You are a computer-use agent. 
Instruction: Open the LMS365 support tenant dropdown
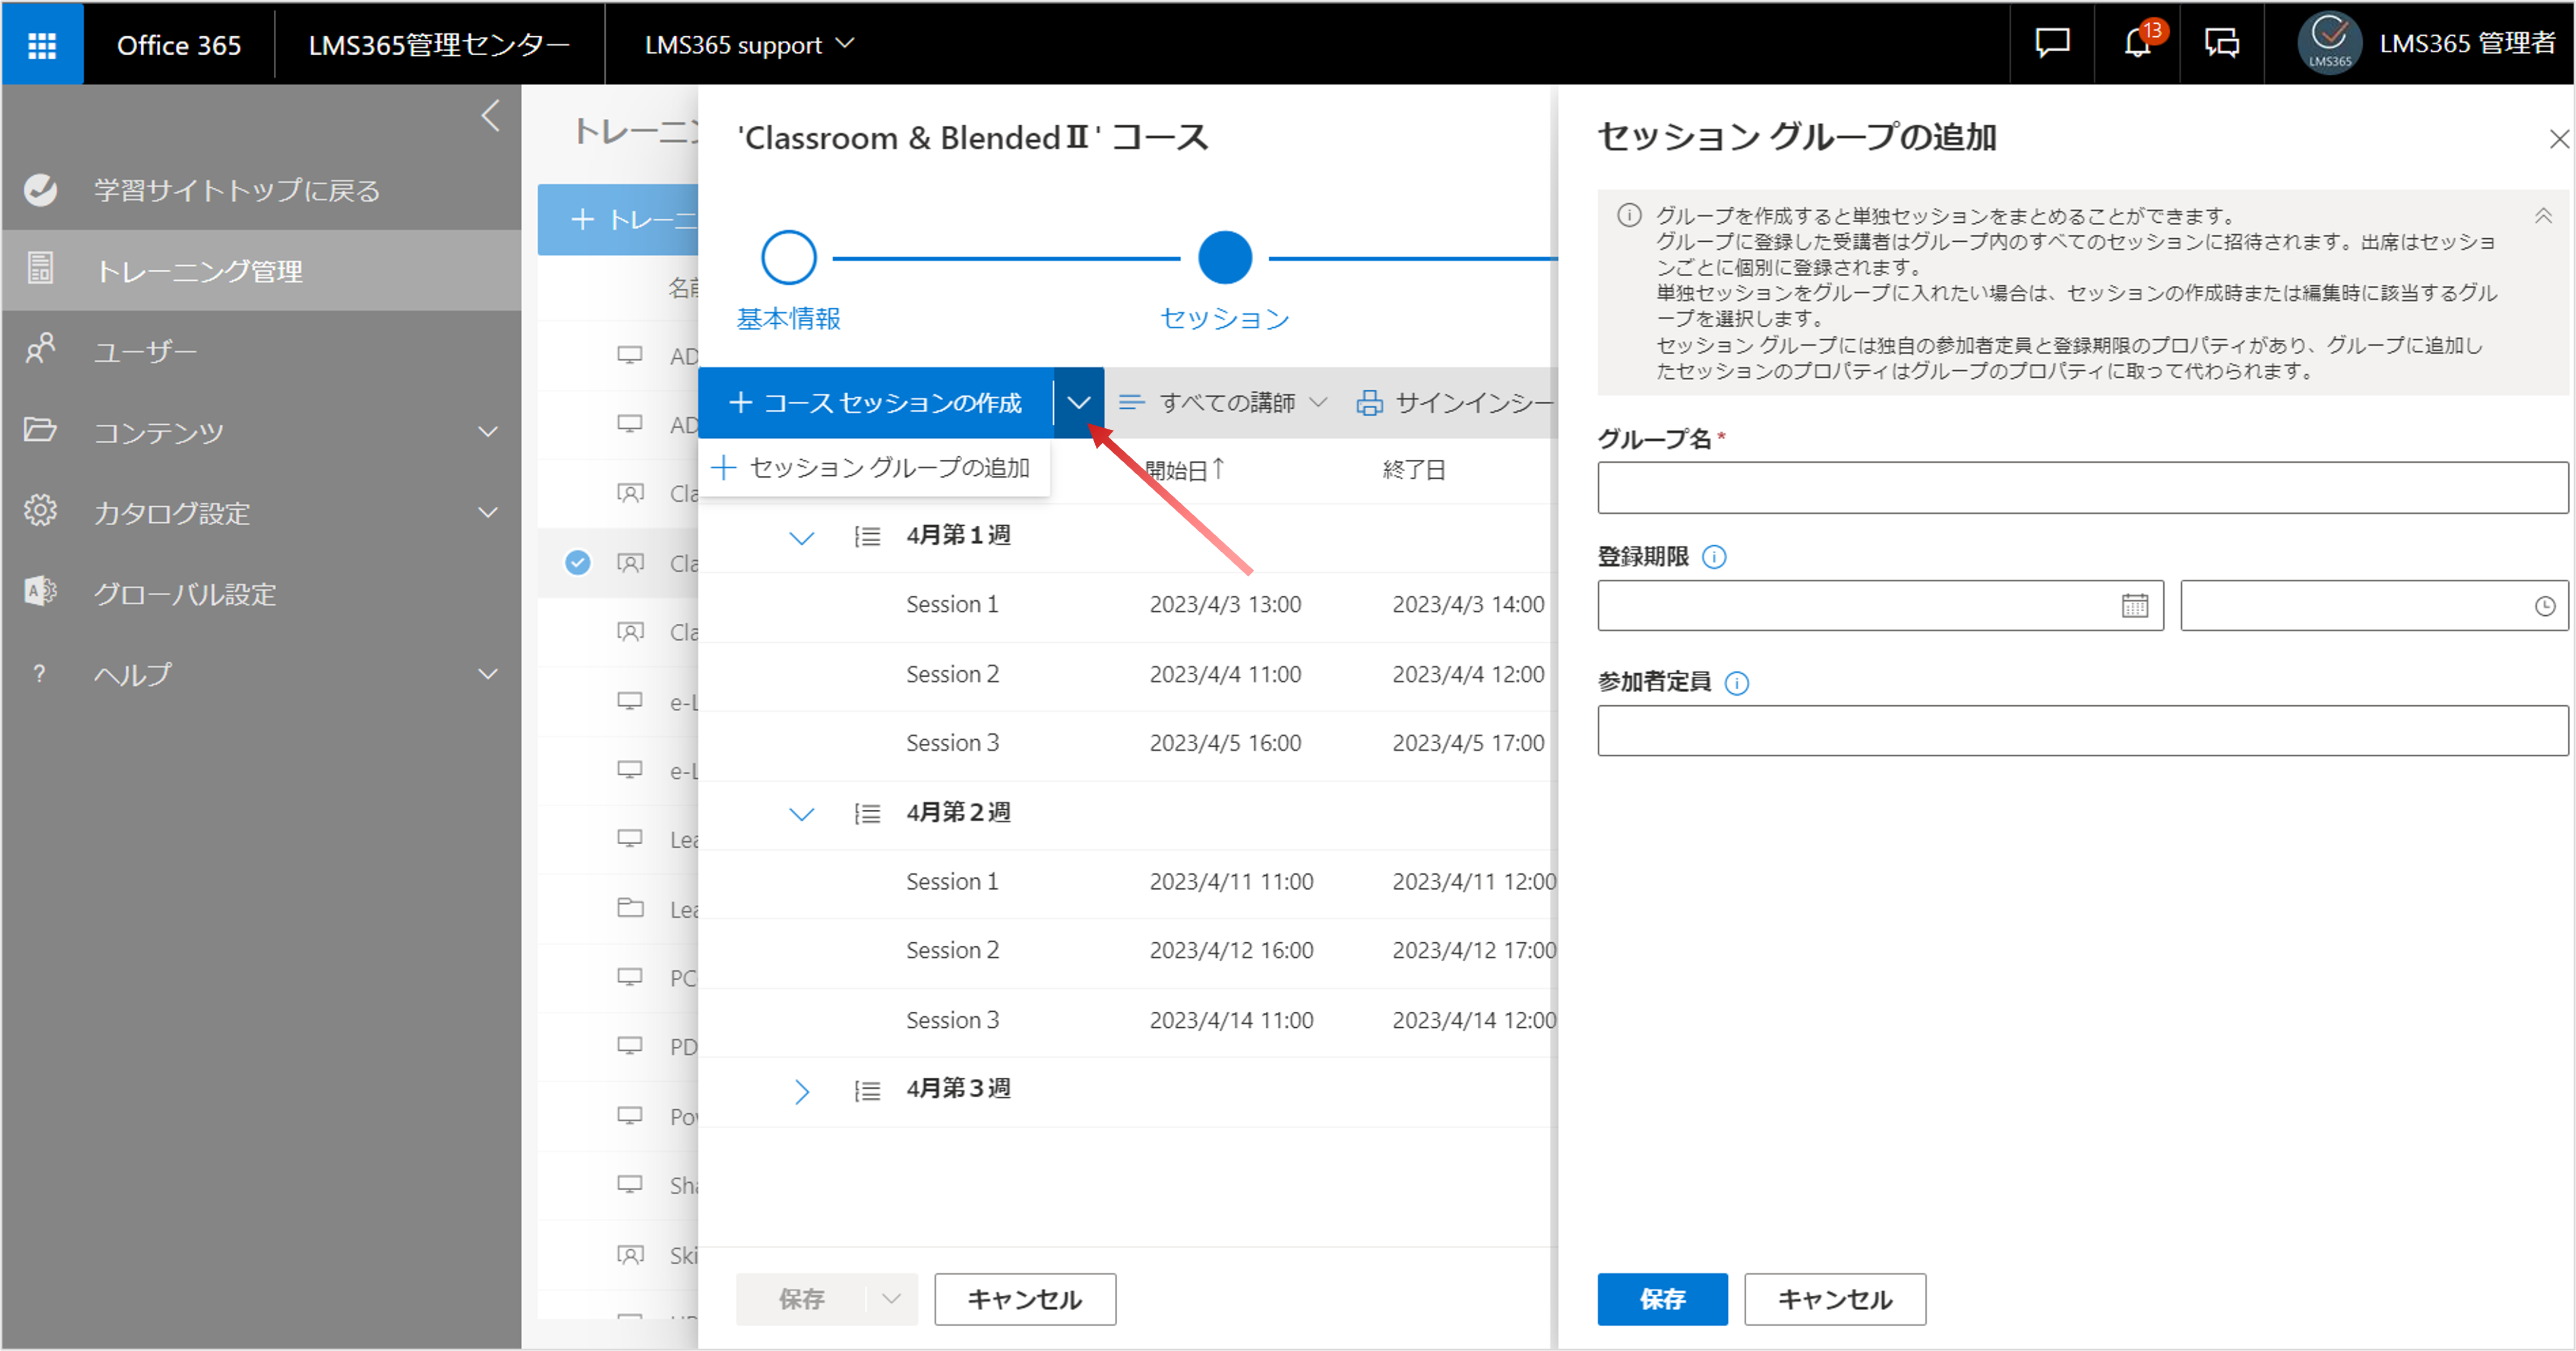point(750,44)
